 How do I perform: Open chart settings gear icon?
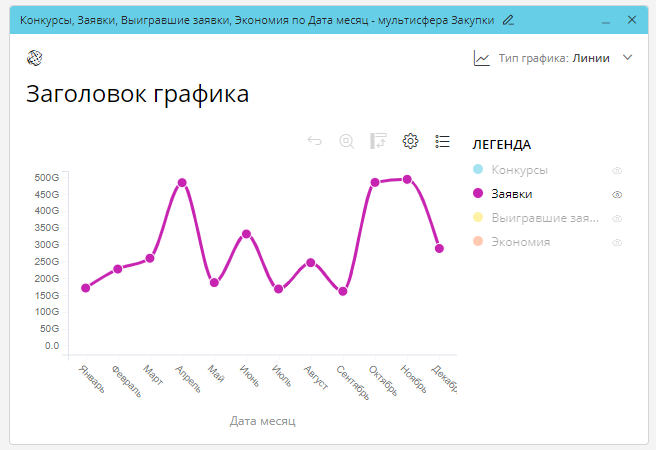(410, 141)
